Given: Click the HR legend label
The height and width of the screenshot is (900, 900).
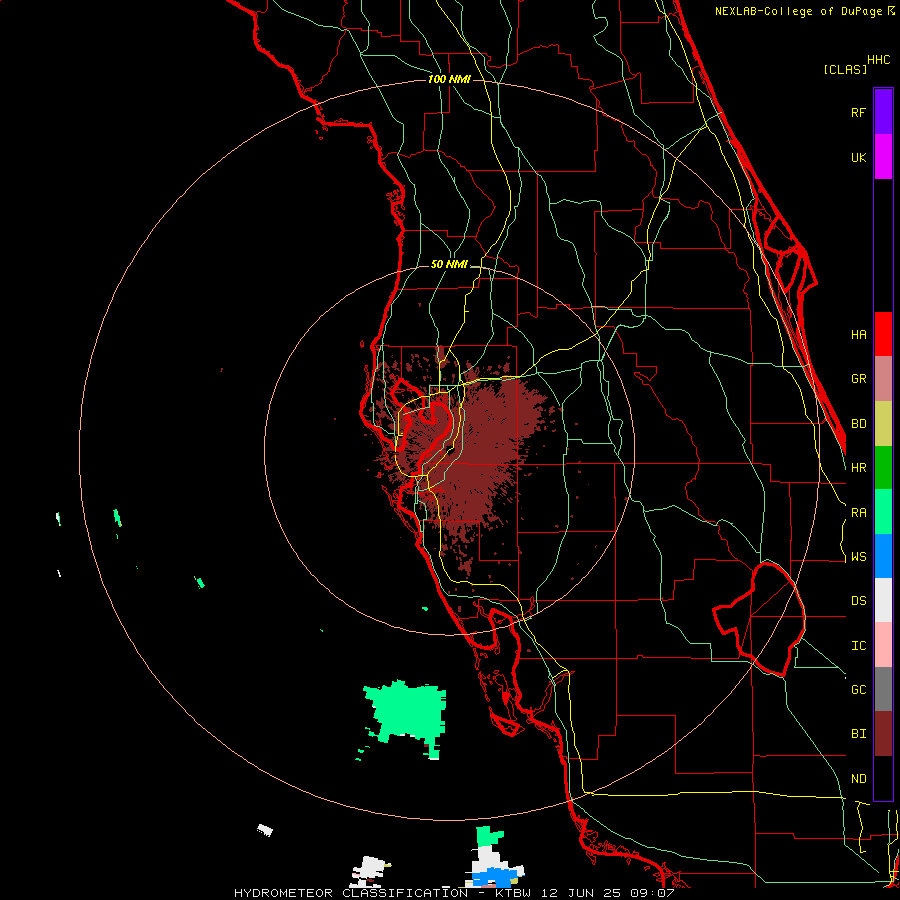Looking at the screenshot, I should [x=858, y=468].
